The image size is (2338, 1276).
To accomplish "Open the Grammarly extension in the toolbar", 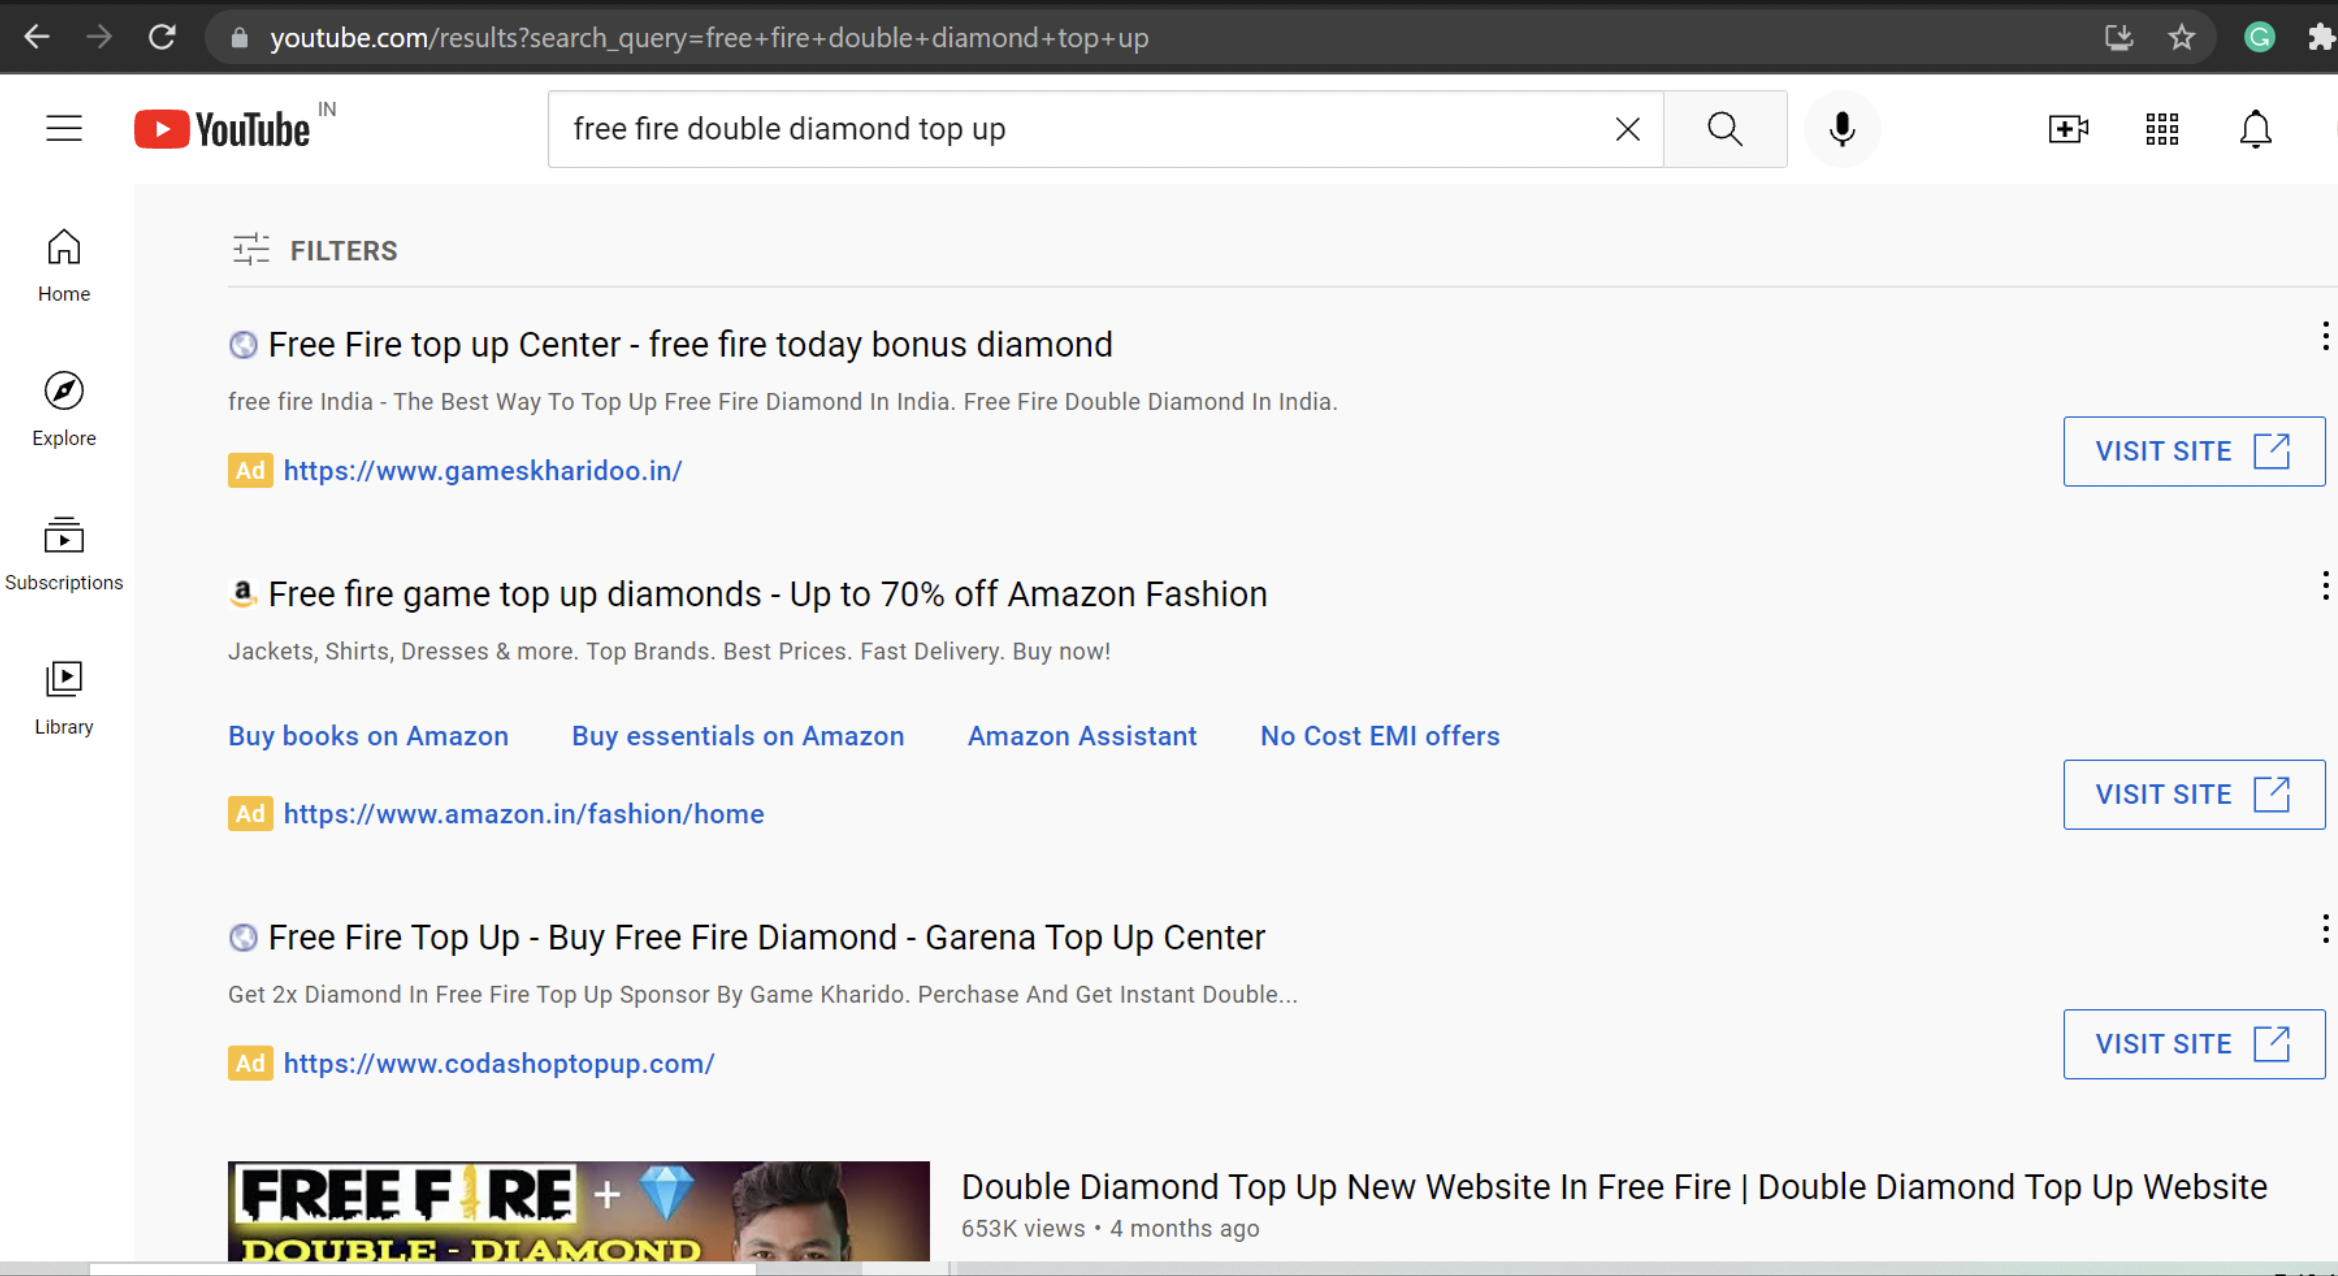I will [2259, 37].
